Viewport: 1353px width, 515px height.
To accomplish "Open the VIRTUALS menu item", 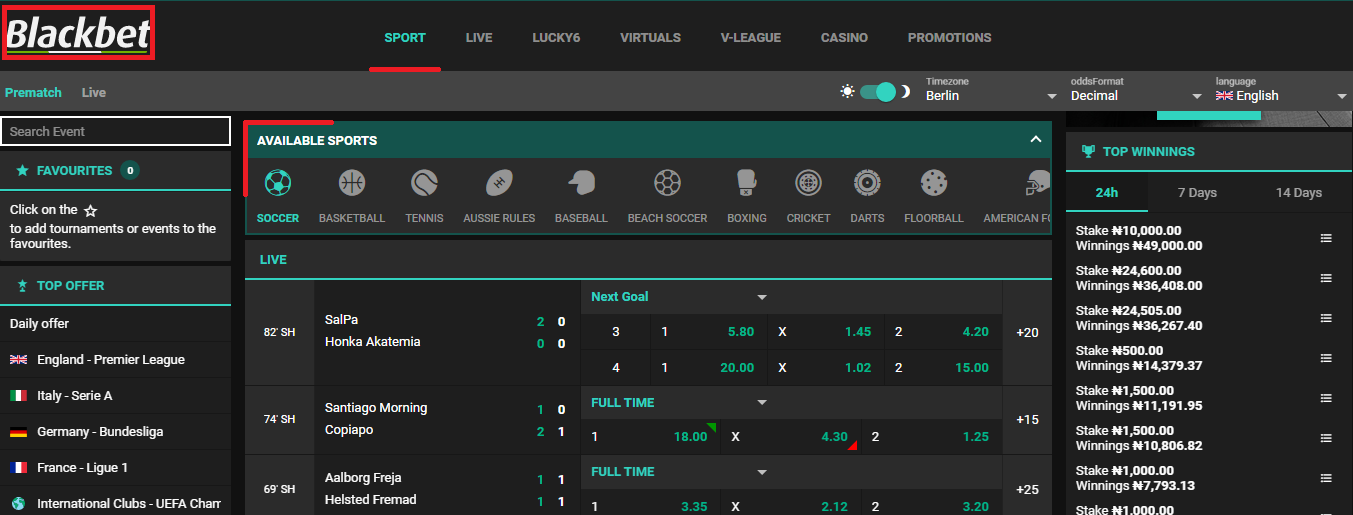I will [x=650, y=38].
